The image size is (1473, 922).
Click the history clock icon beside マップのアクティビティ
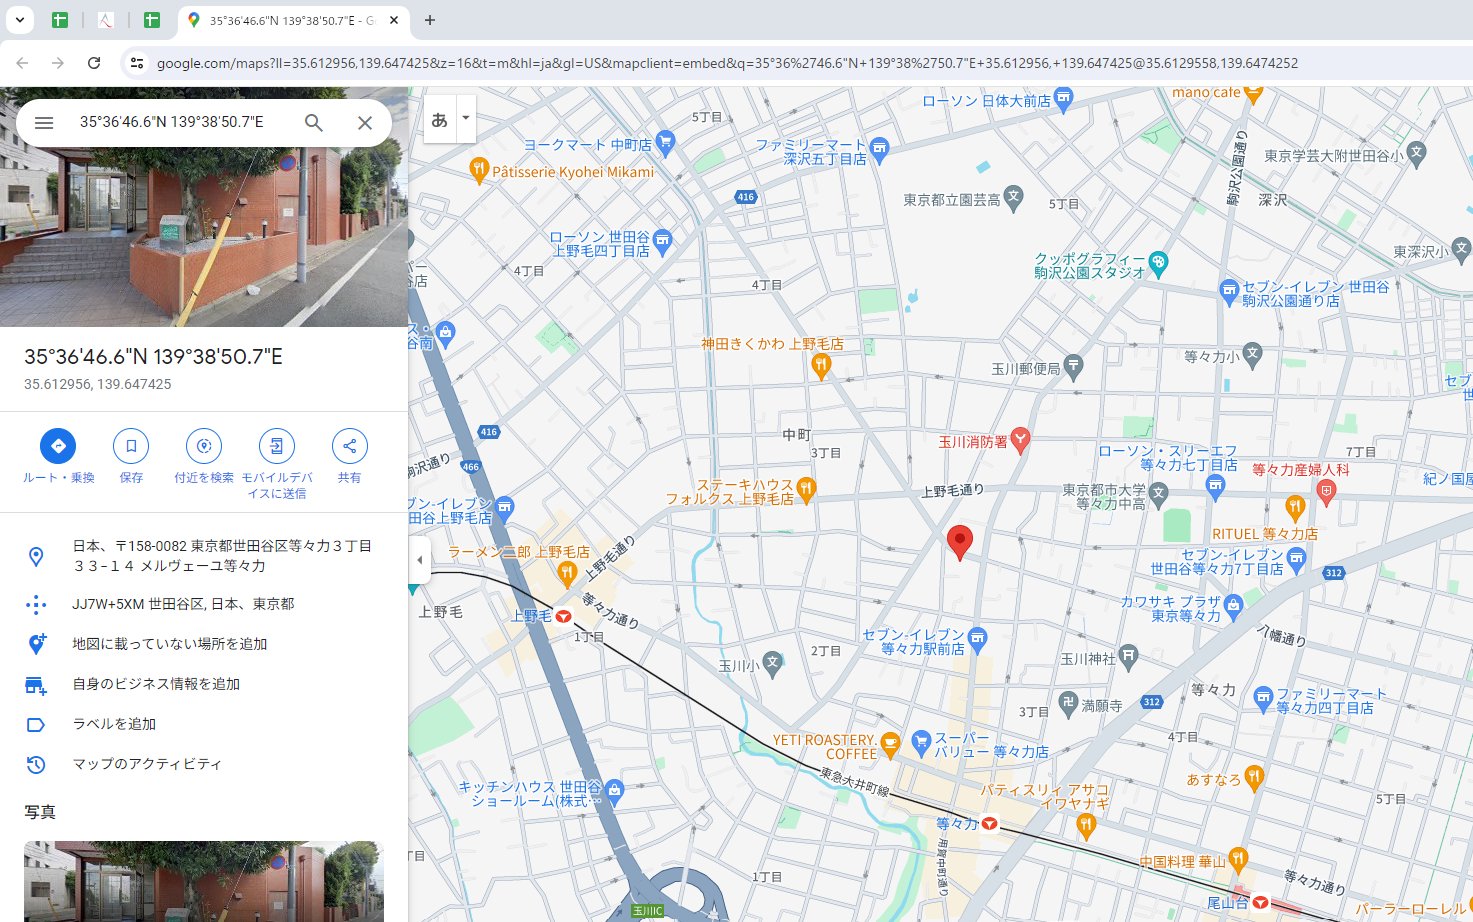click(x=36, y=764)
